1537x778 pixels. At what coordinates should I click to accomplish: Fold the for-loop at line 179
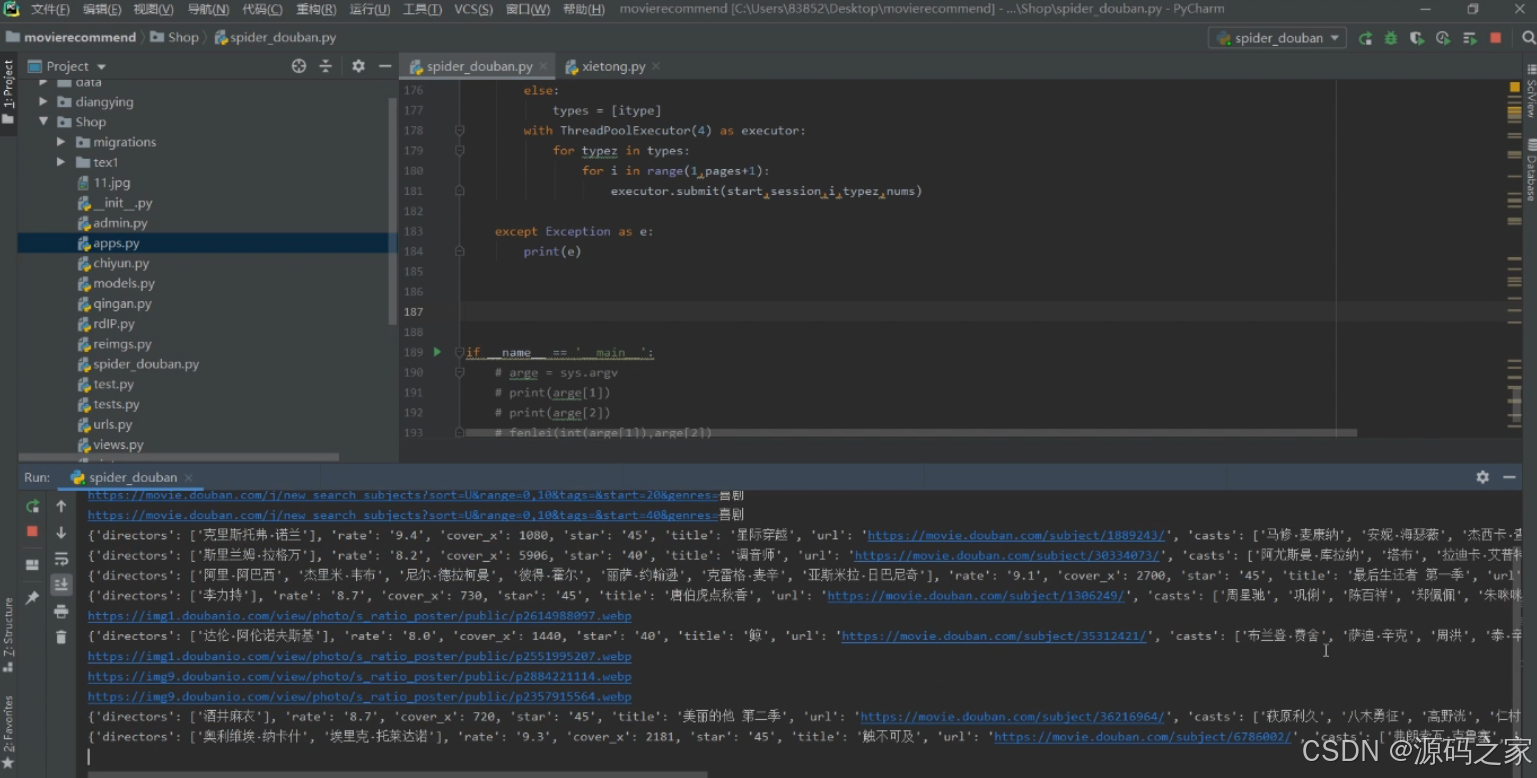coord(460,151)
